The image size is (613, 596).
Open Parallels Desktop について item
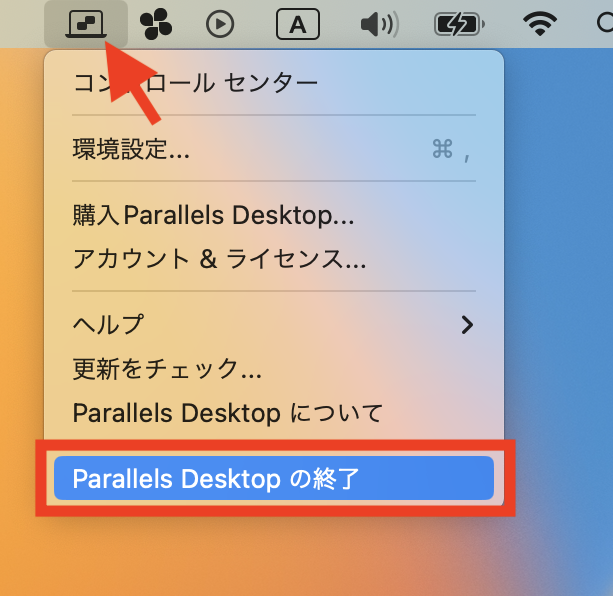pyautogui.click(x=274, y=413)
